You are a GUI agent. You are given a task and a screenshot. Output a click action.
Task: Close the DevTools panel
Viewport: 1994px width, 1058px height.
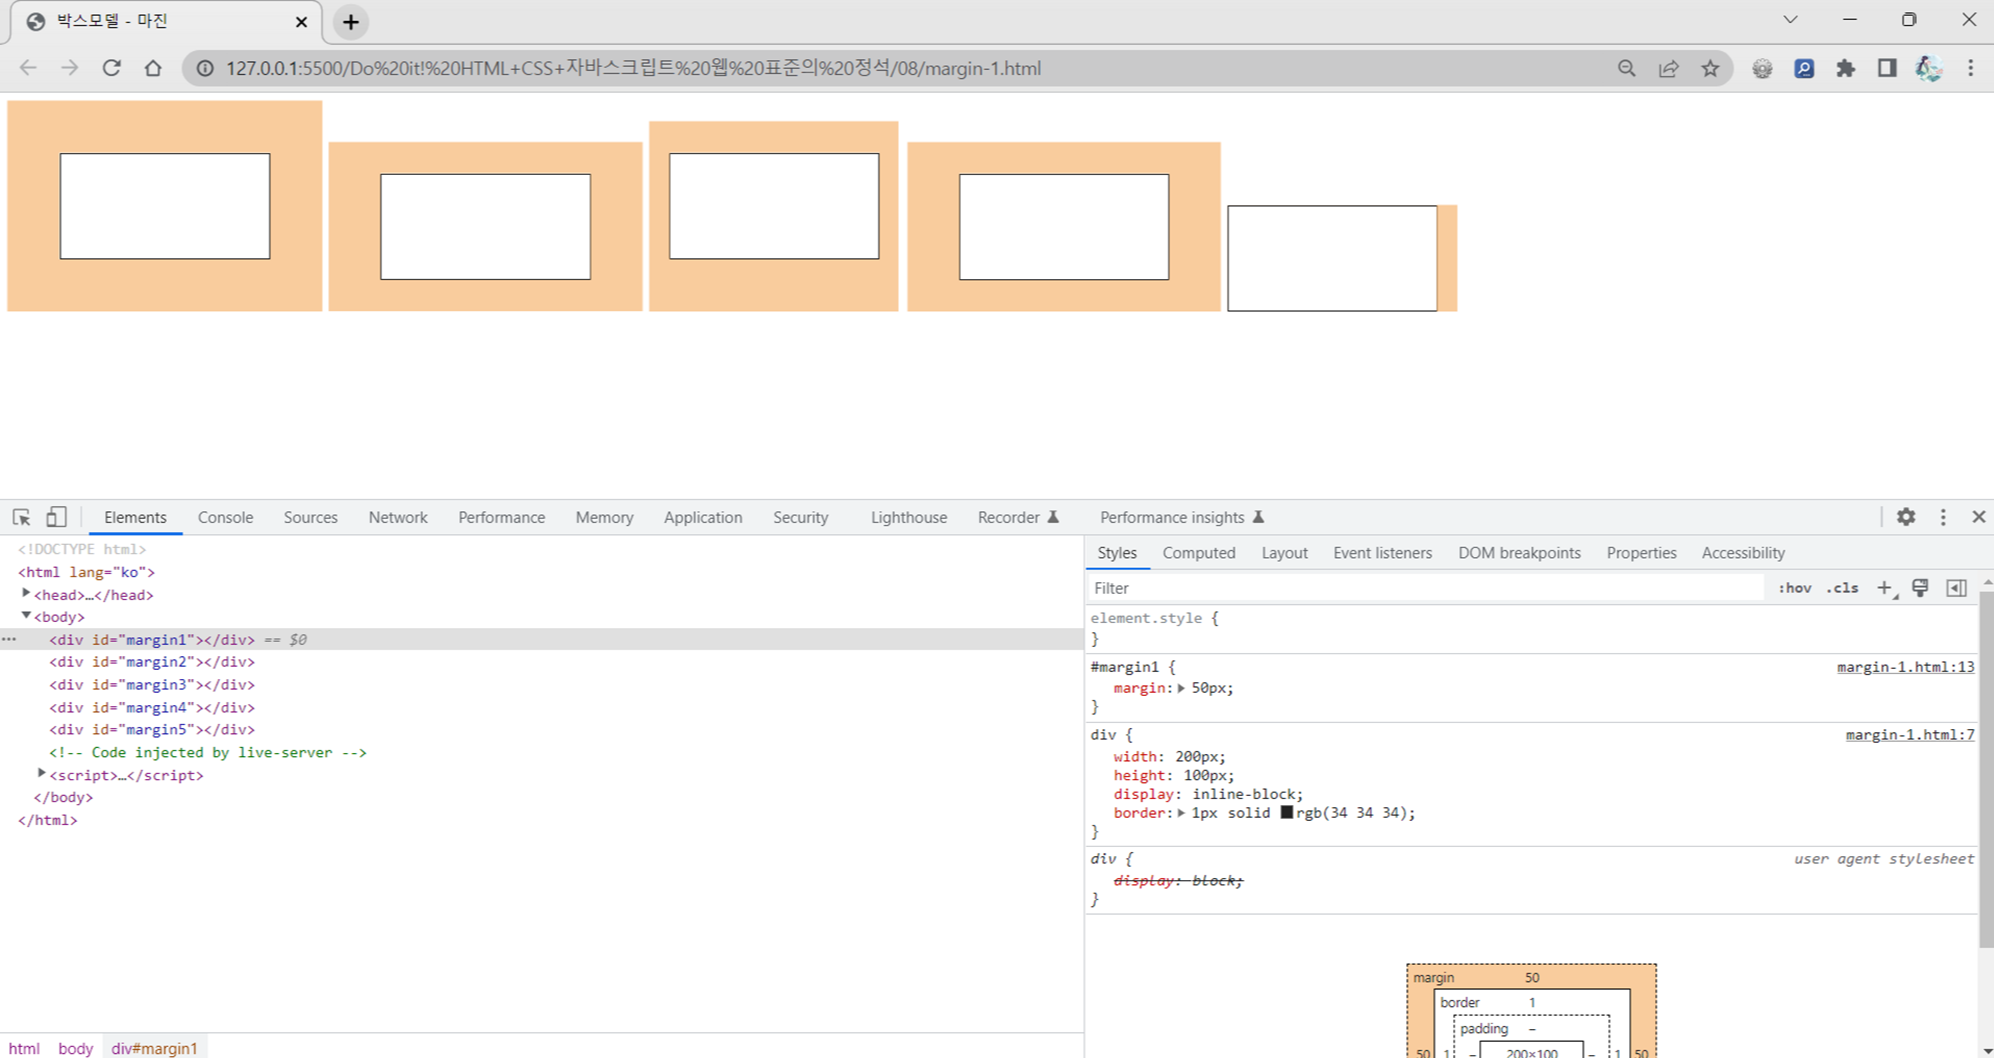pos(1979,517)
